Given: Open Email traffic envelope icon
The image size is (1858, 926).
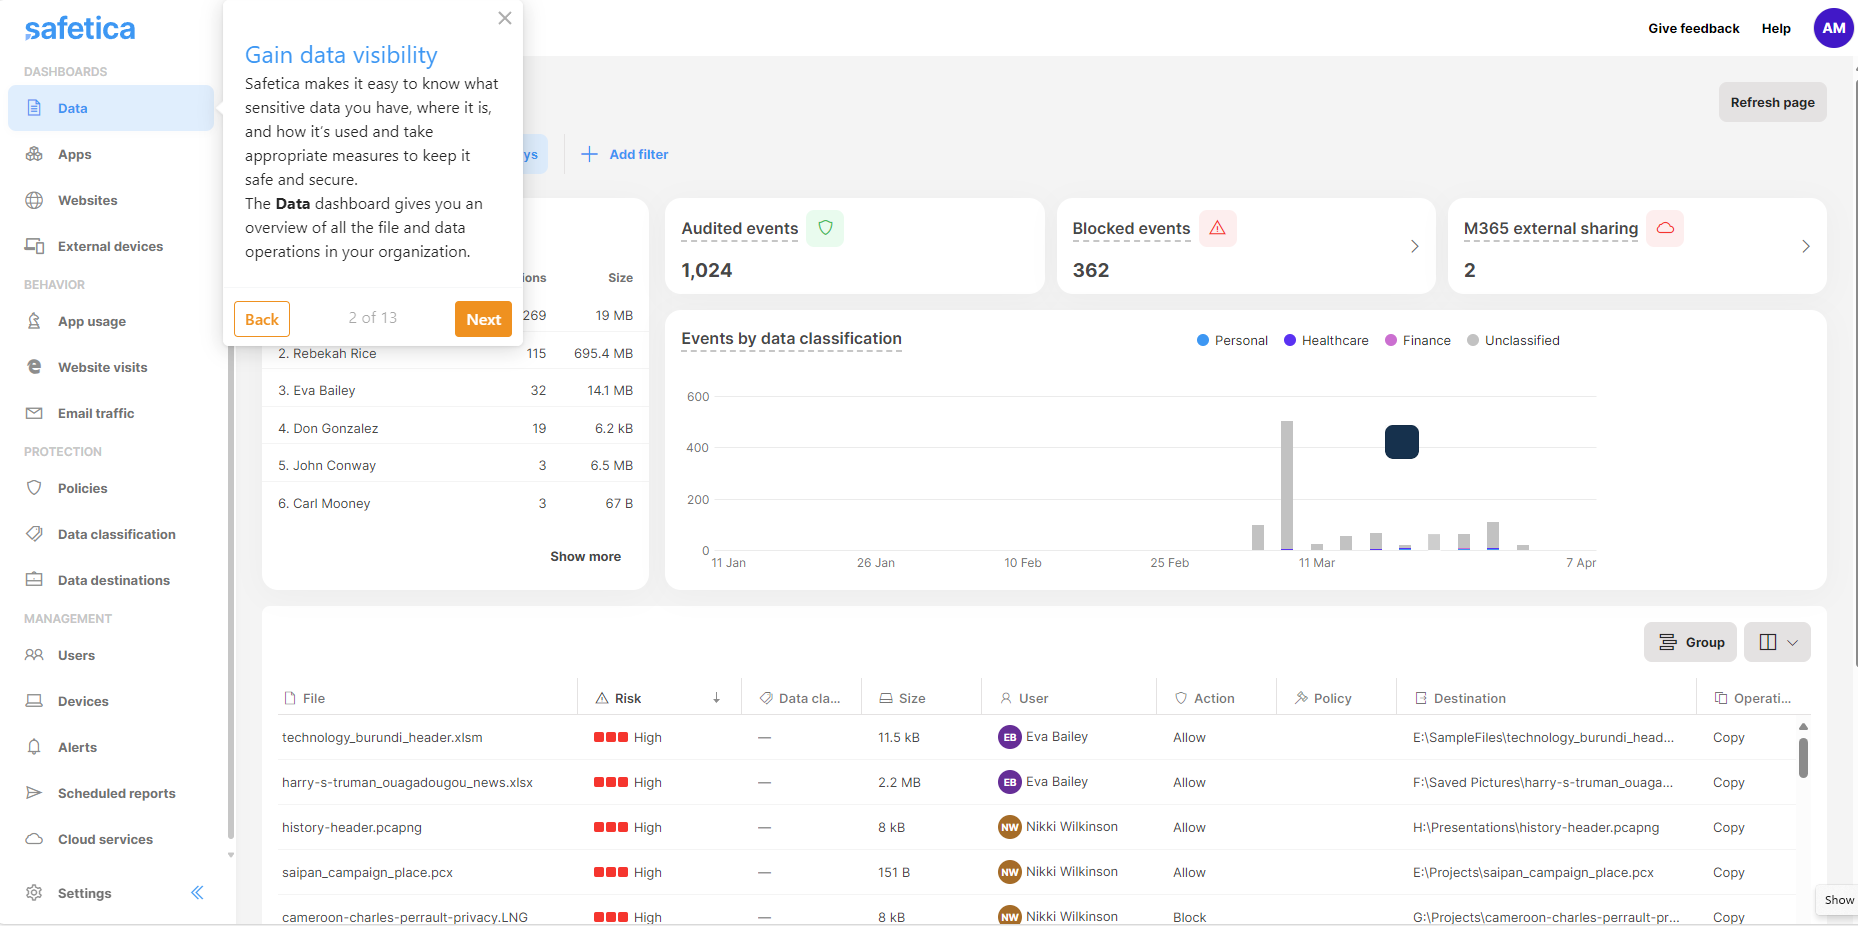Looking at the screenshot, I should 34,413.
